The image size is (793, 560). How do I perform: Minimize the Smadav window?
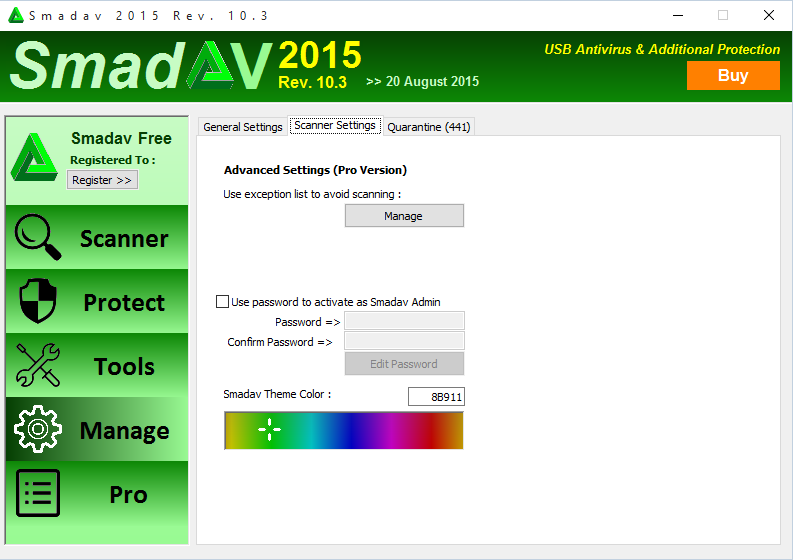pos(678,15)
